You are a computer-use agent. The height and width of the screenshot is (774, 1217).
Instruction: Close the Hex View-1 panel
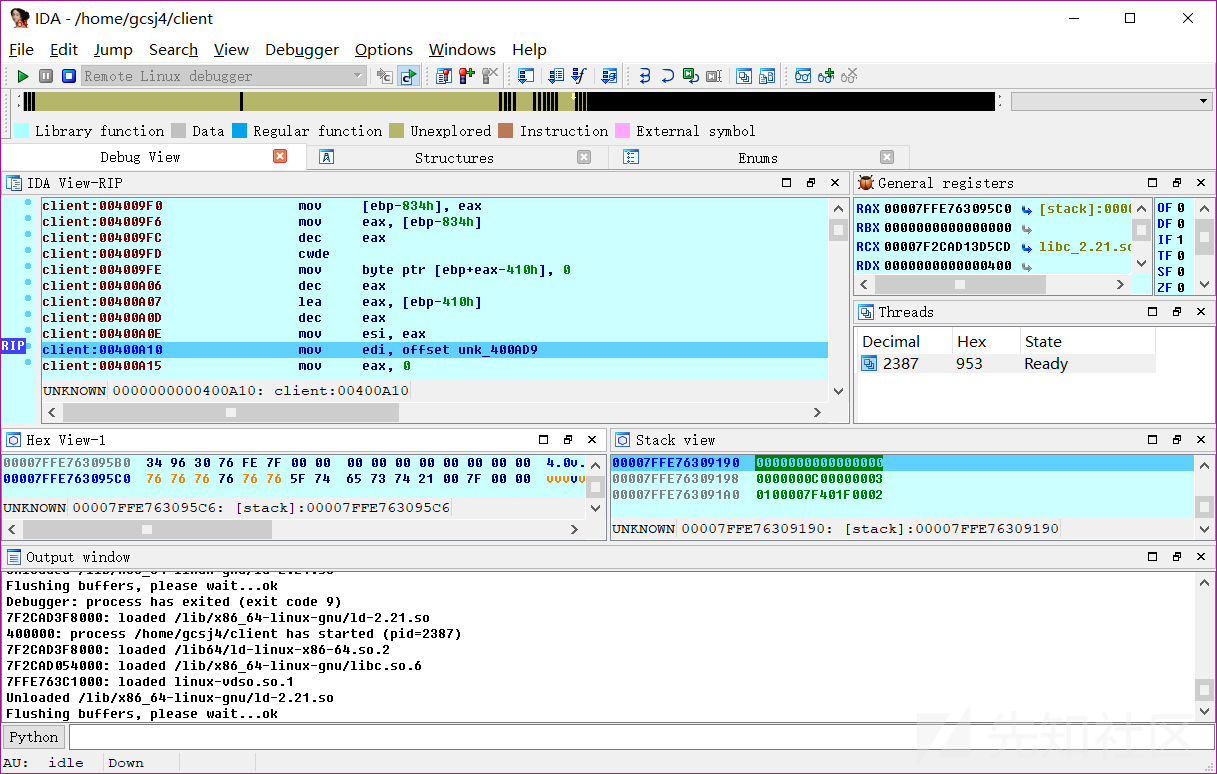pyautogui.click(x=592, y=440)
